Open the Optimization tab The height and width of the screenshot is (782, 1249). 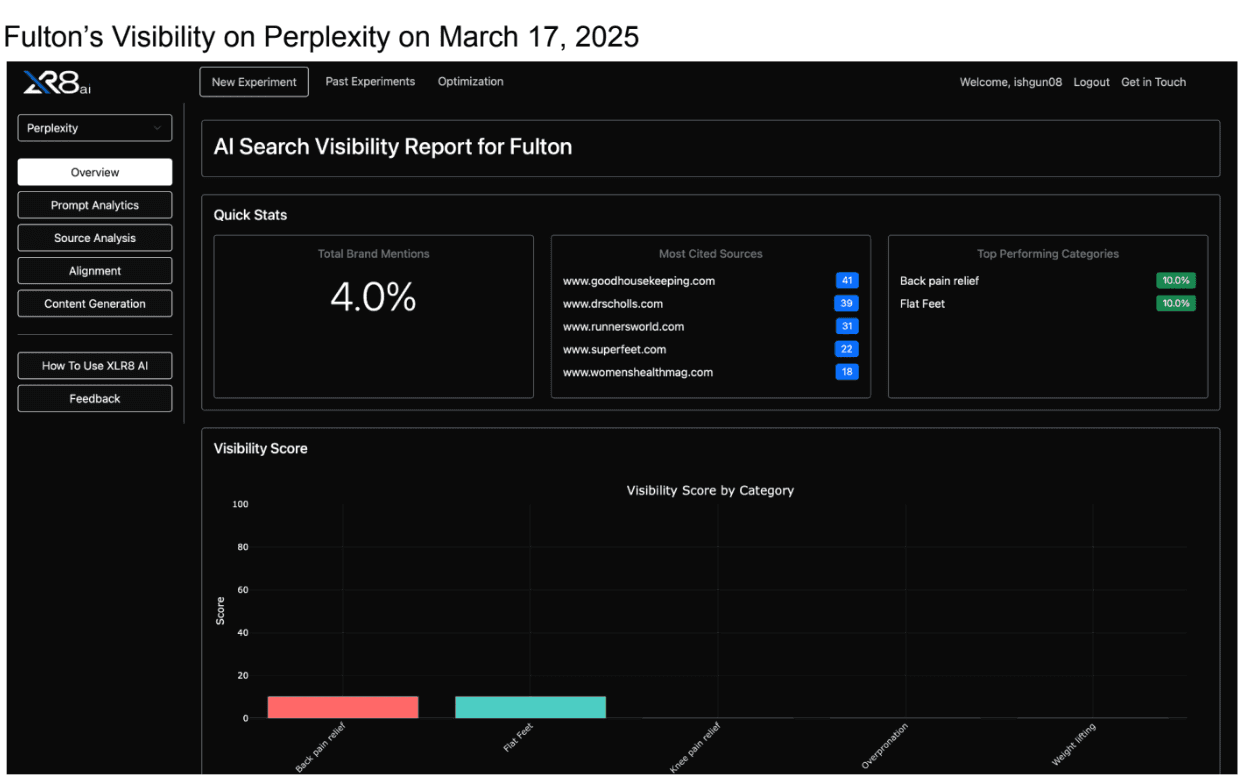pos(470,81)
